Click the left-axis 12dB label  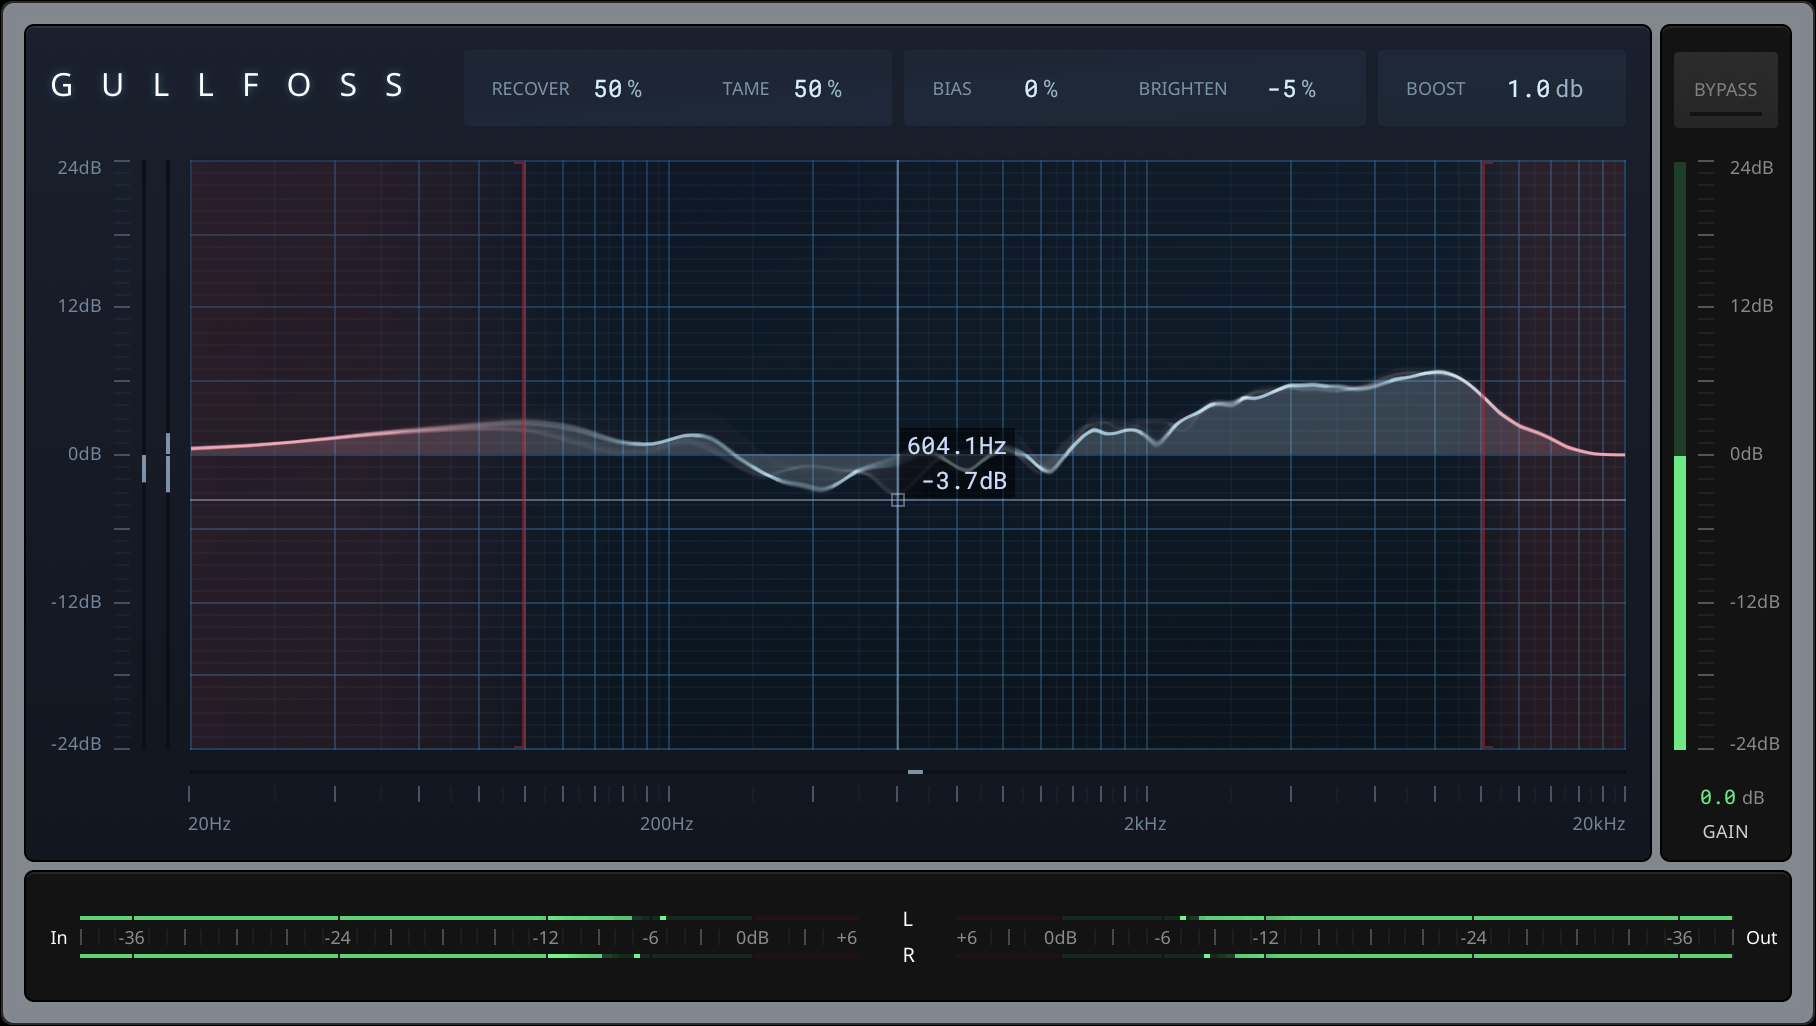(x=79, y=306)
